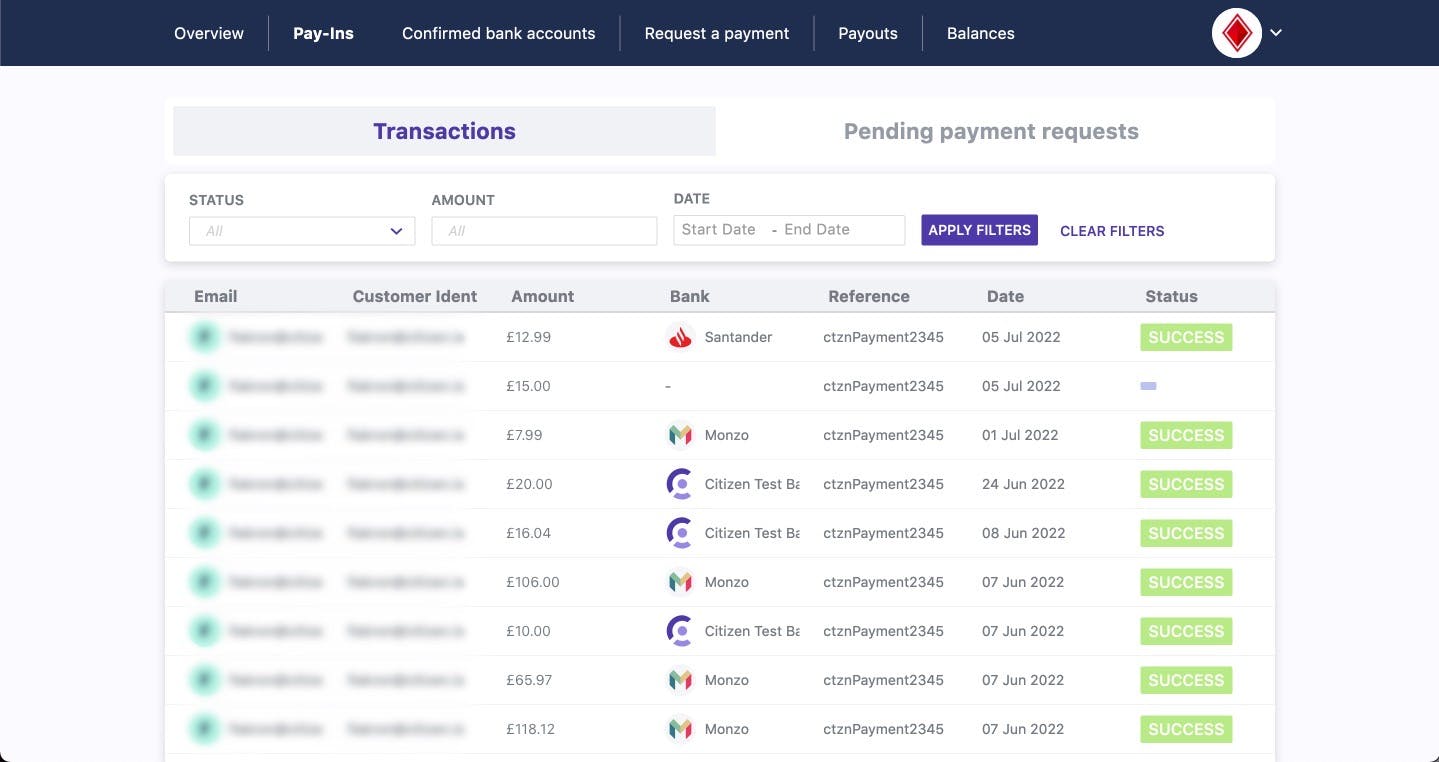Click the Date column header

(x=1005, y=296)
